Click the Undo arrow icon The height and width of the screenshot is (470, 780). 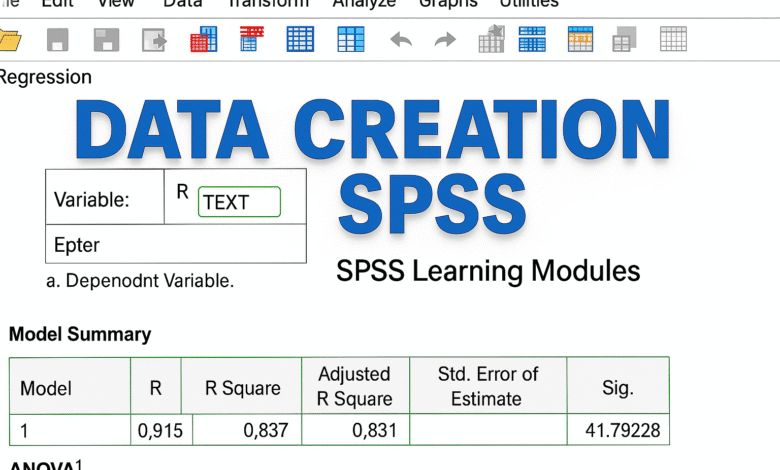click(x=401, y=40)
